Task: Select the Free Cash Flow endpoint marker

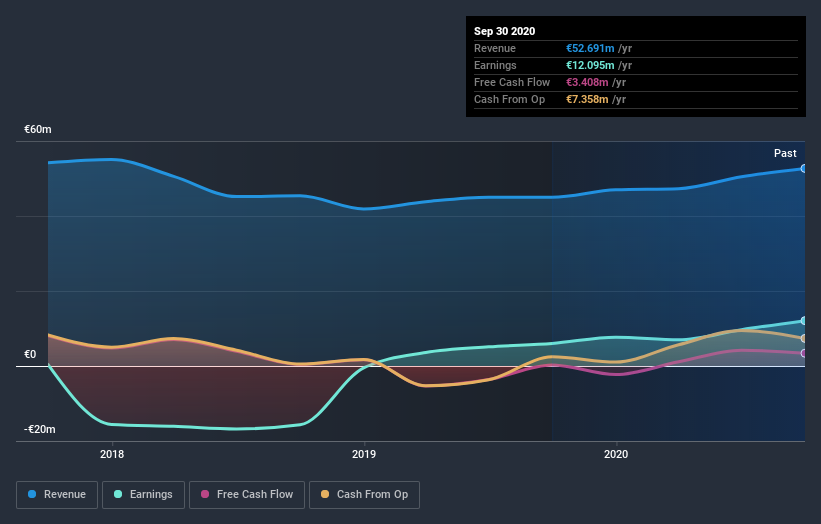Action: (804, 353)
